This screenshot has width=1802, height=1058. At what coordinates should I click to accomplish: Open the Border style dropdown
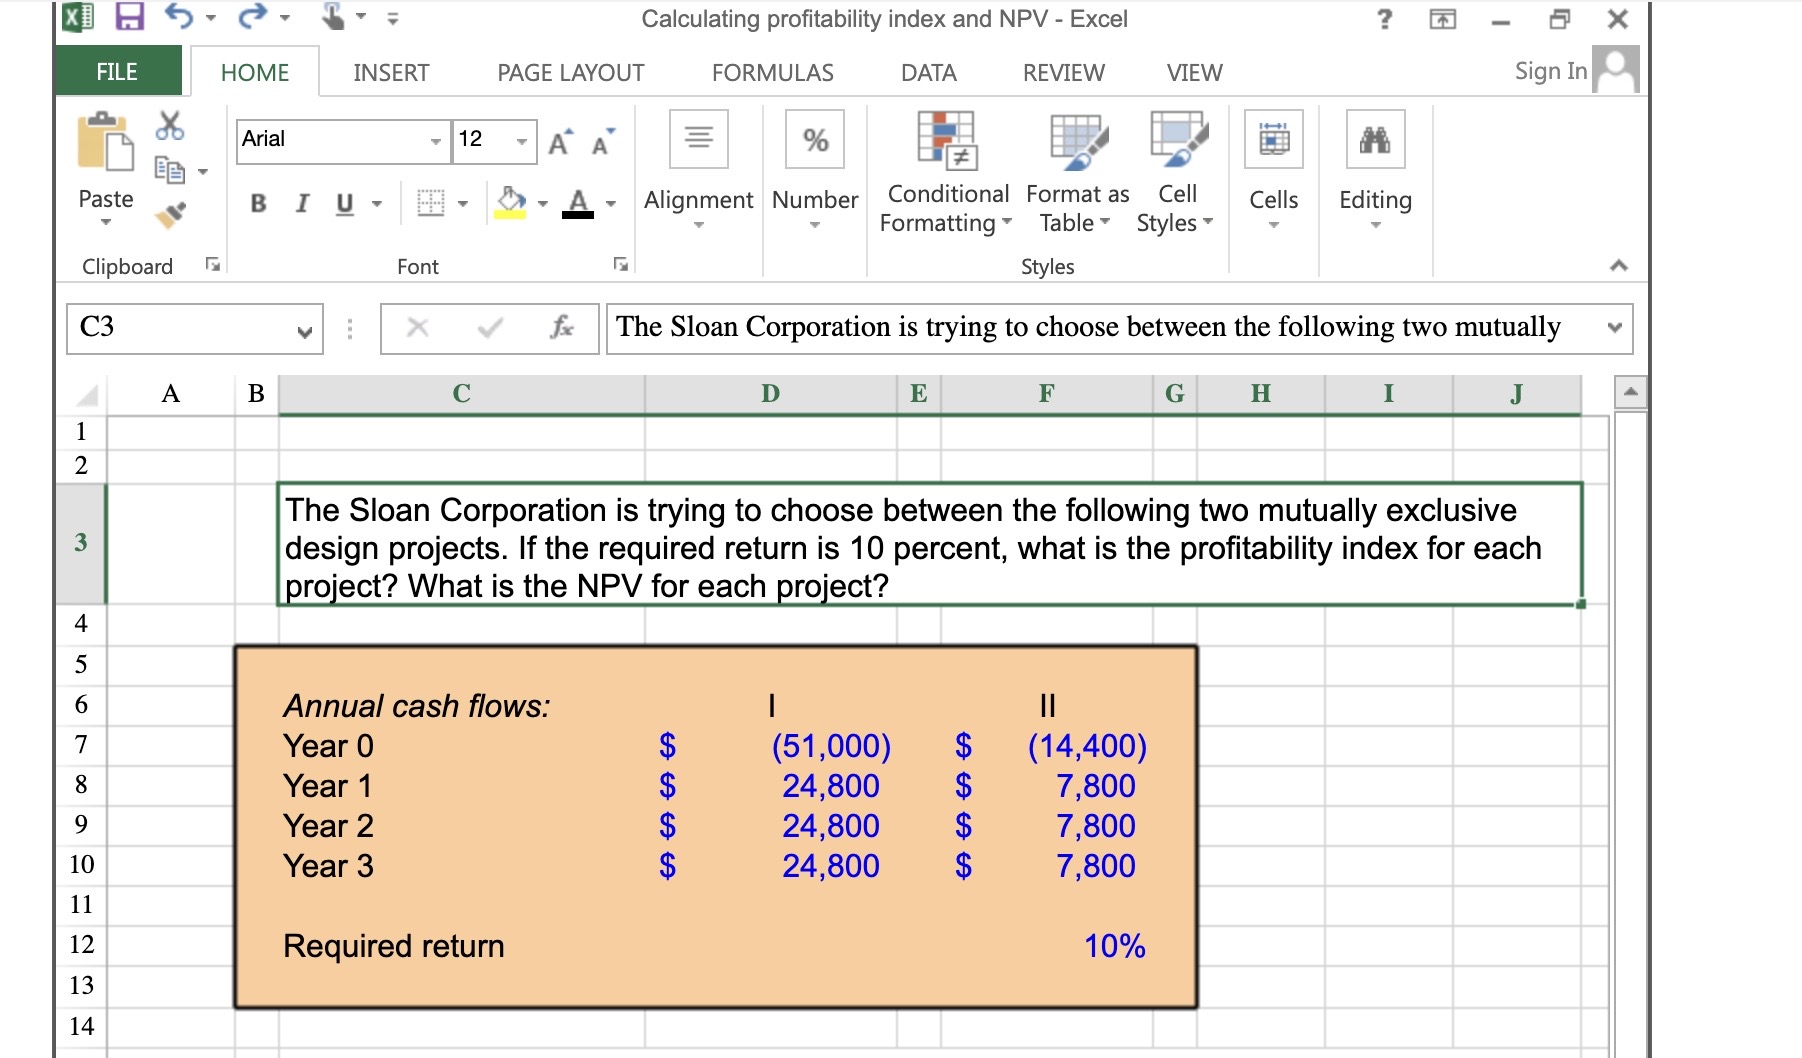tap(463, 202)
